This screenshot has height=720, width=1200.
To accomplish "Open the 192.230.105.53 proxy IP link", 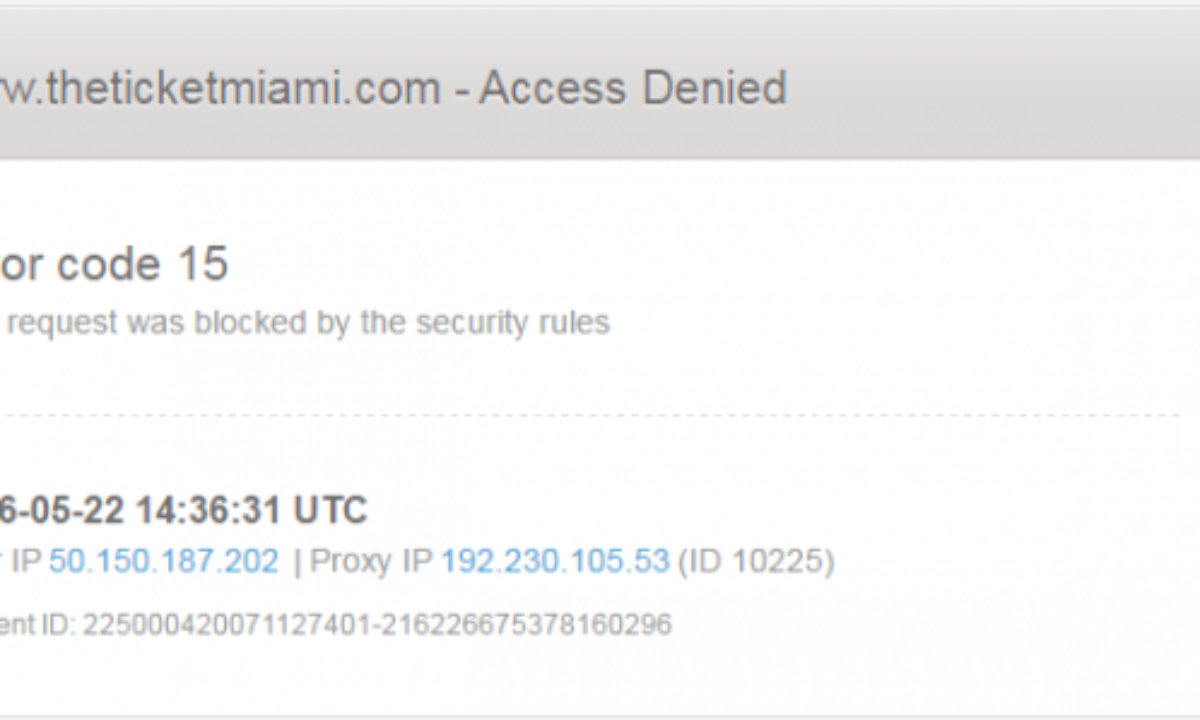I will click(555, 561).
